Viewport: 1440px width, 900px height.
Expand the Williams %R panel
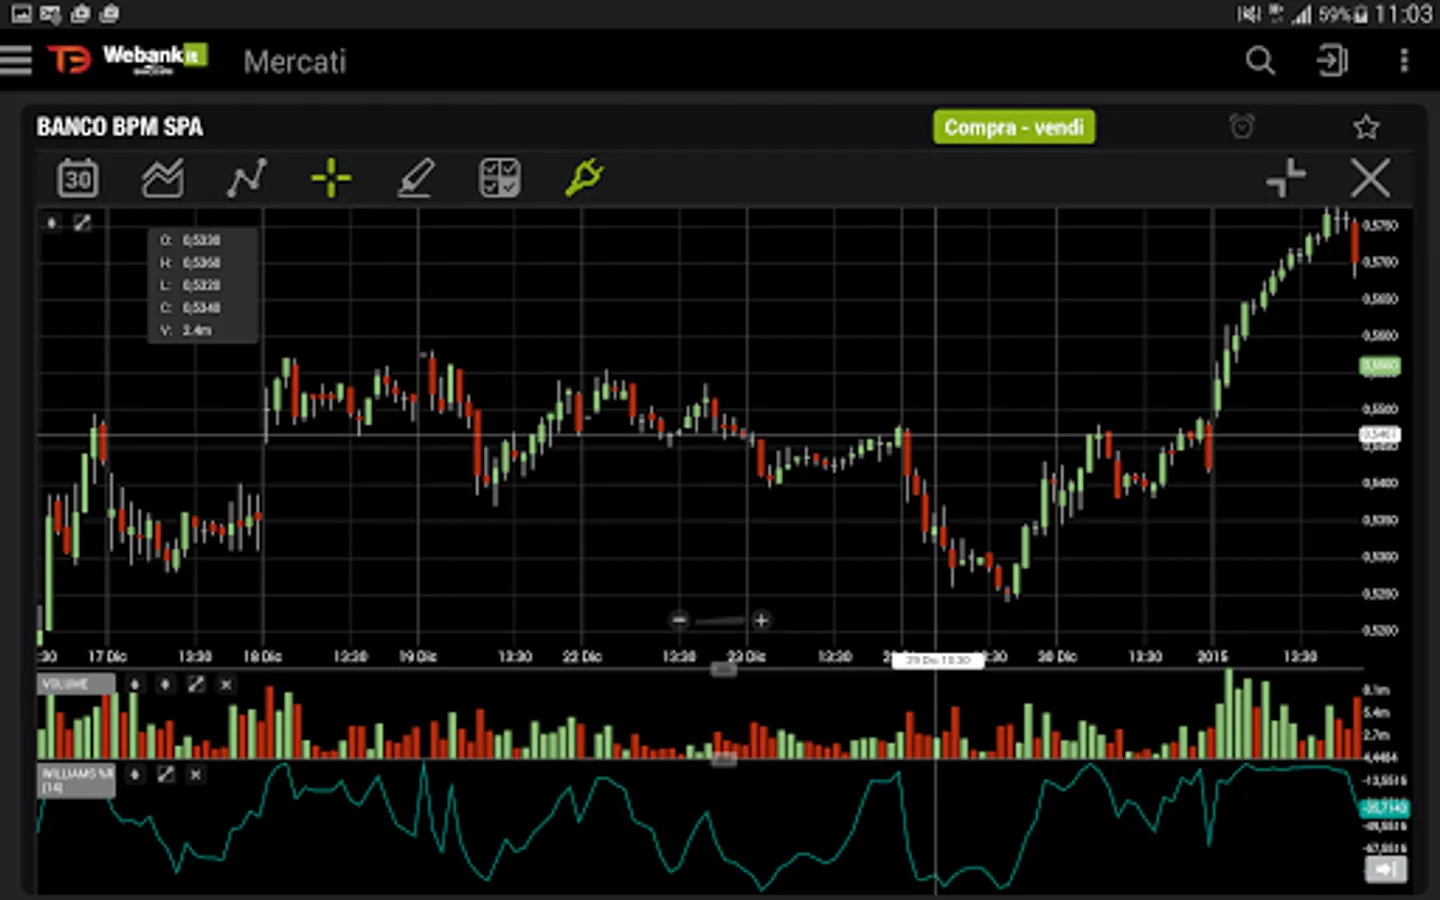166,774
